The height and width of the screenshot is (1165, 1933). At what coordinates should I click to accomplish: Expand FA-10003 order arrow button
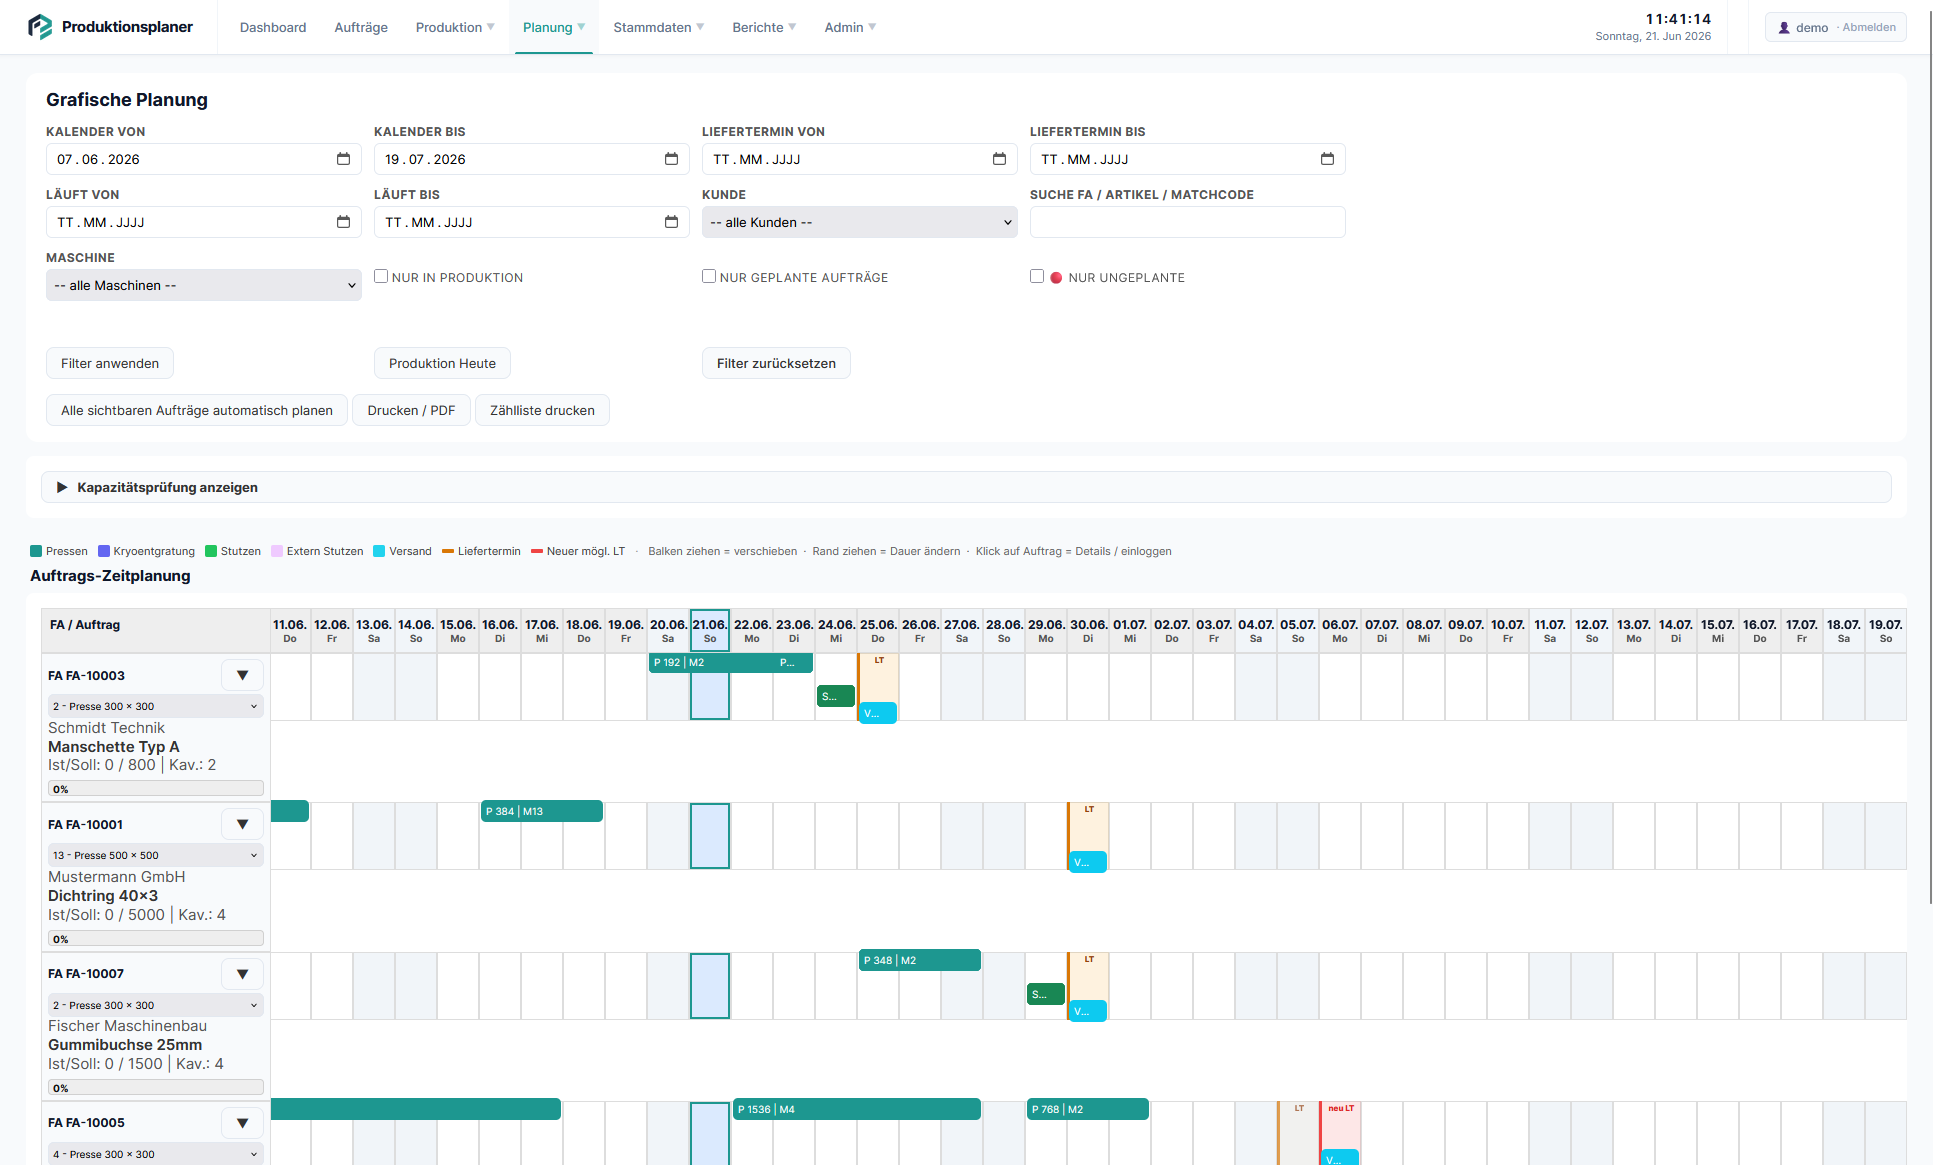(242, 675)
